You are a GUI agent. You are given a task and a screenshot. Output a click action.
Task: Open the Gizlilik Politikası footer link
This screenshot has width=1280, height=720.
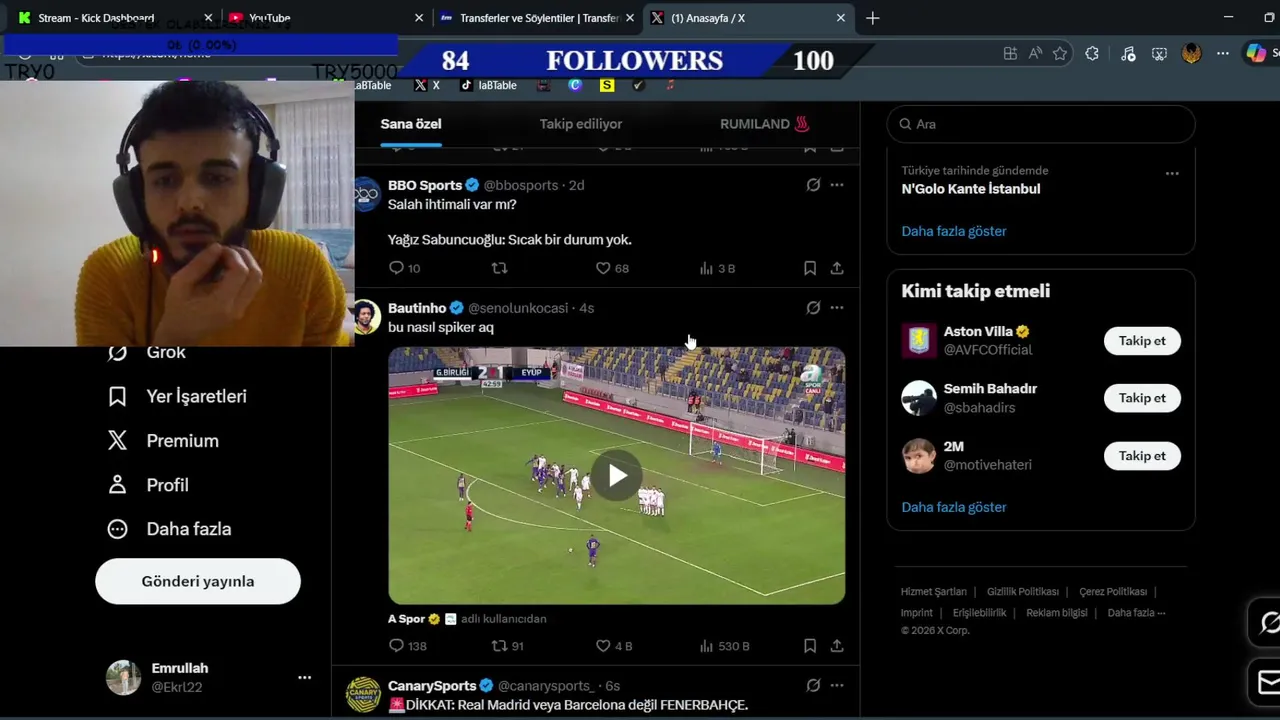point(1023,592)
